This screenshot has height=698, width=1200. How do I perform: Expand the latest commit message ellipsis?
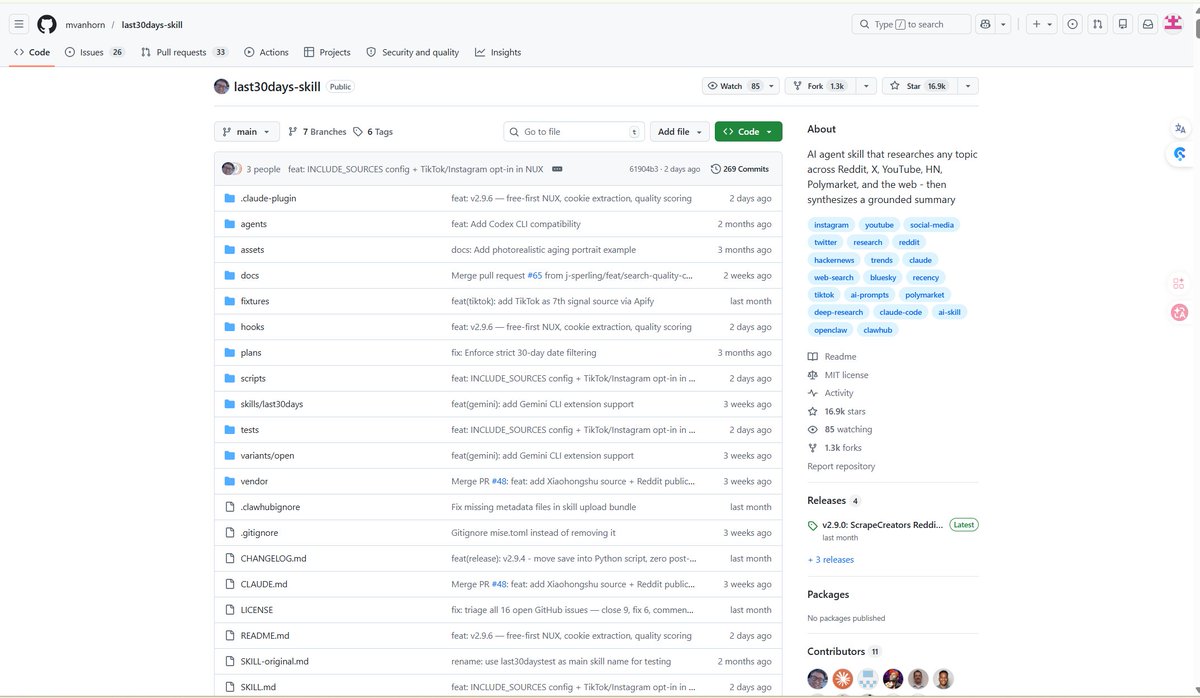tap(557, 169)
